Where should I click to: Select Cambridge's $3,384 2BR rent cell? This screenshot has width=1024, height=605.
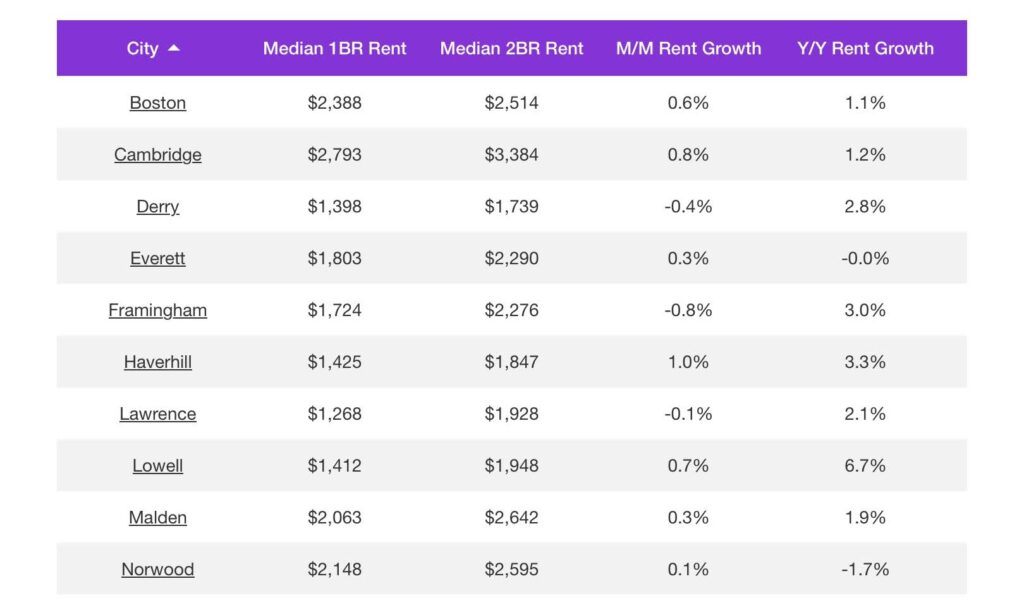pos(511,155)
